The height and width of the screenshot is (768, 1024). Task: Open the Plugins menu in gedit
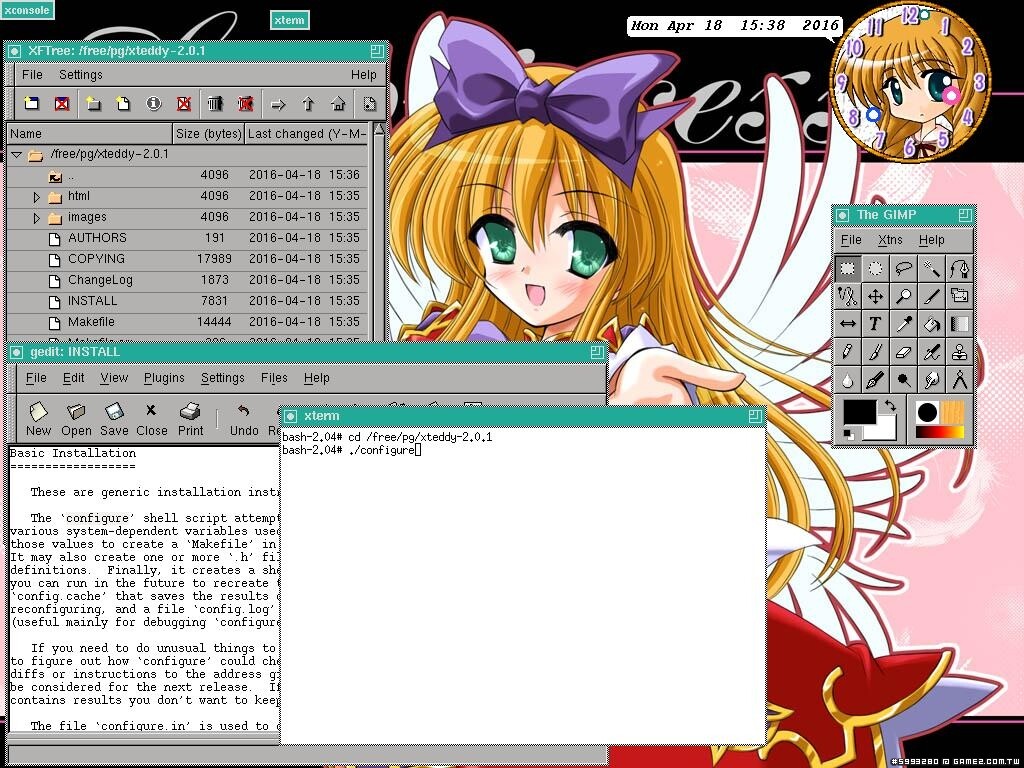pos(164,378)
